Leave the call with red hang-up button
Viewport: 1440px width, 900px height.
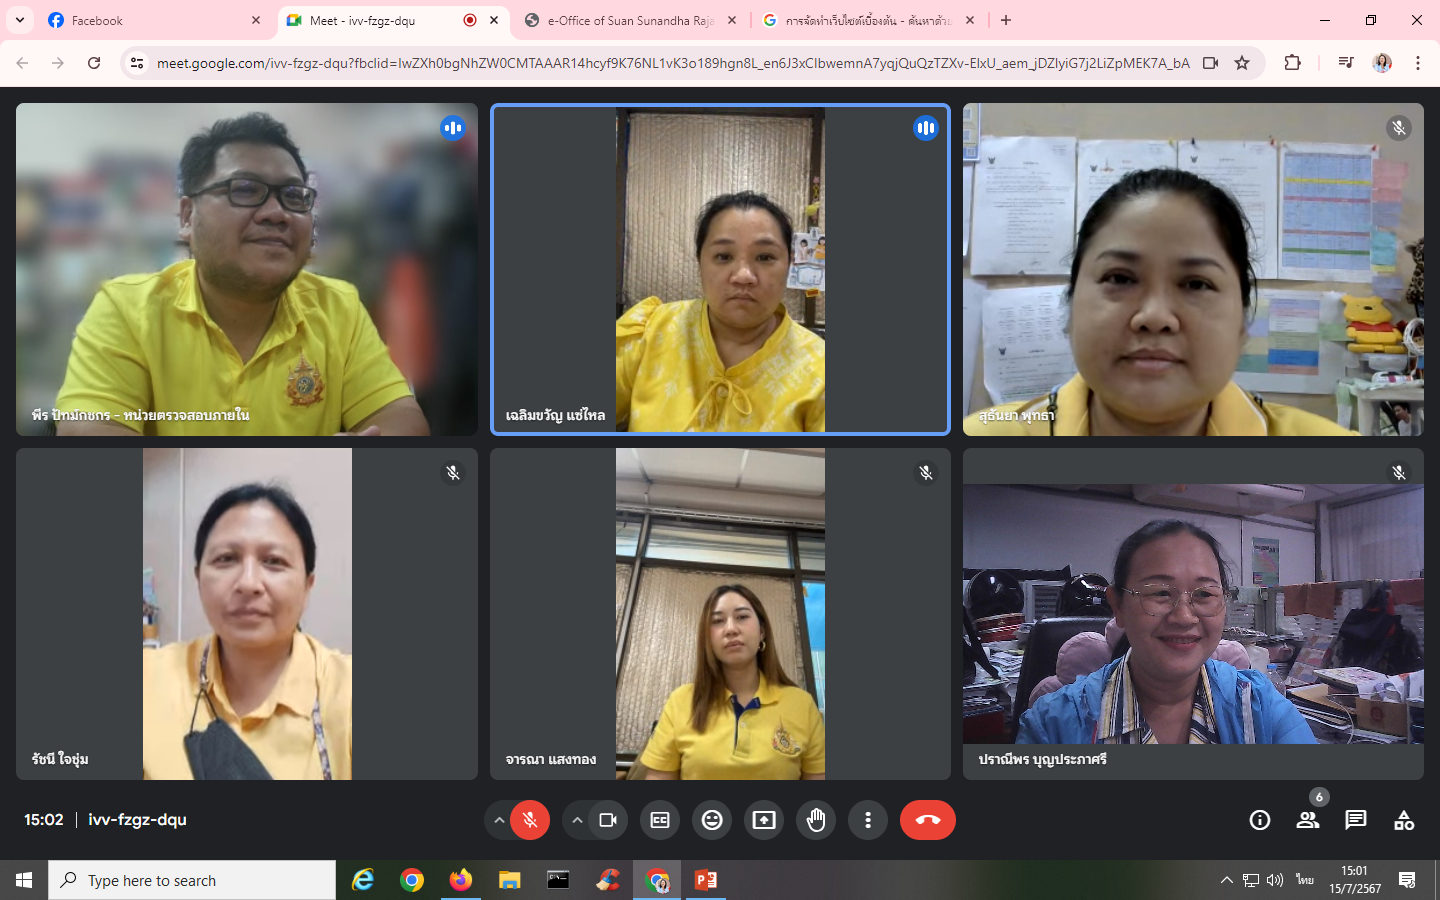[927, 820]
